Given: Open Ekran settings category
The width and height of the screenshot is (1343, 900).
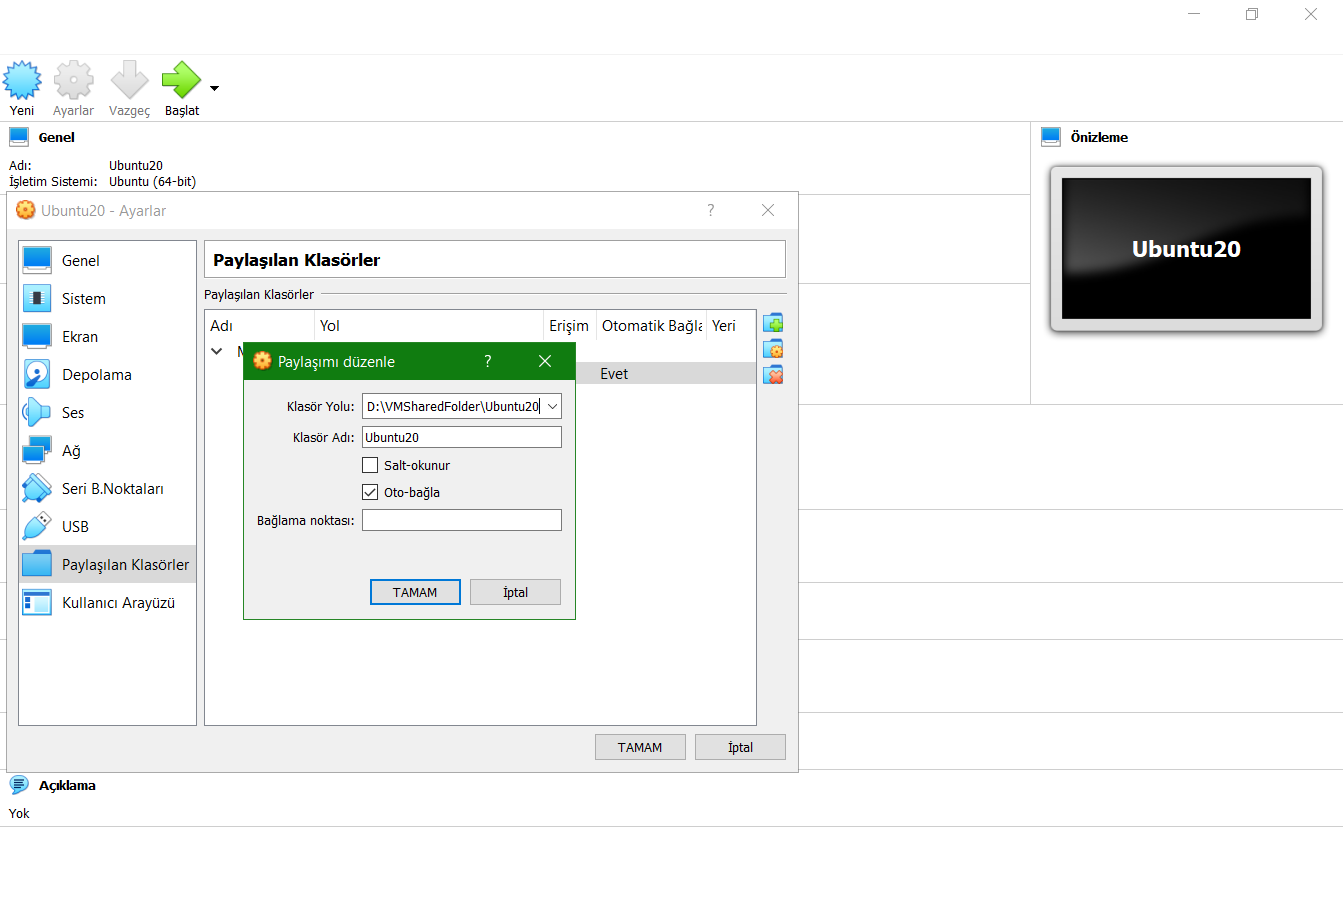Looking at the screenshot, I should [x=107, y=336].
